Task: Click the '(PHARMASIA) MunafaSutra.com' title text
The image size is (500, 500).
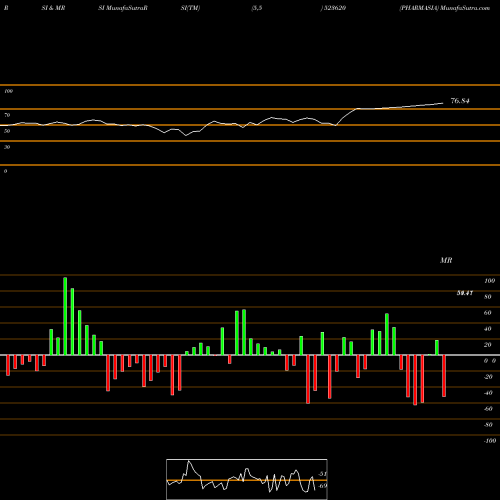Action: [x=445, y=8]
